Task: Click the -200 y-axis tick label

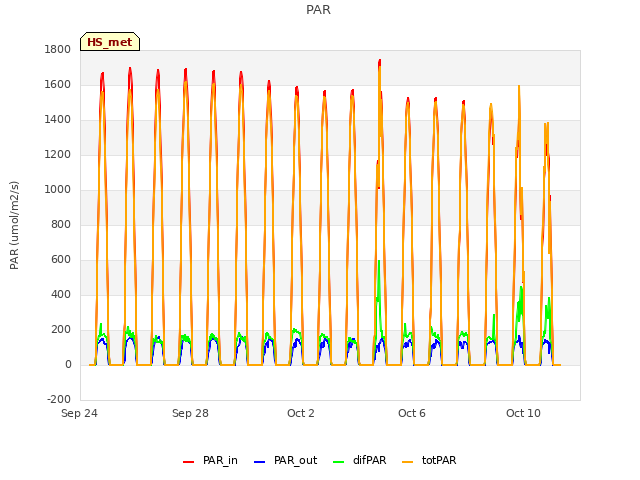Action: (x=59, y=399)
